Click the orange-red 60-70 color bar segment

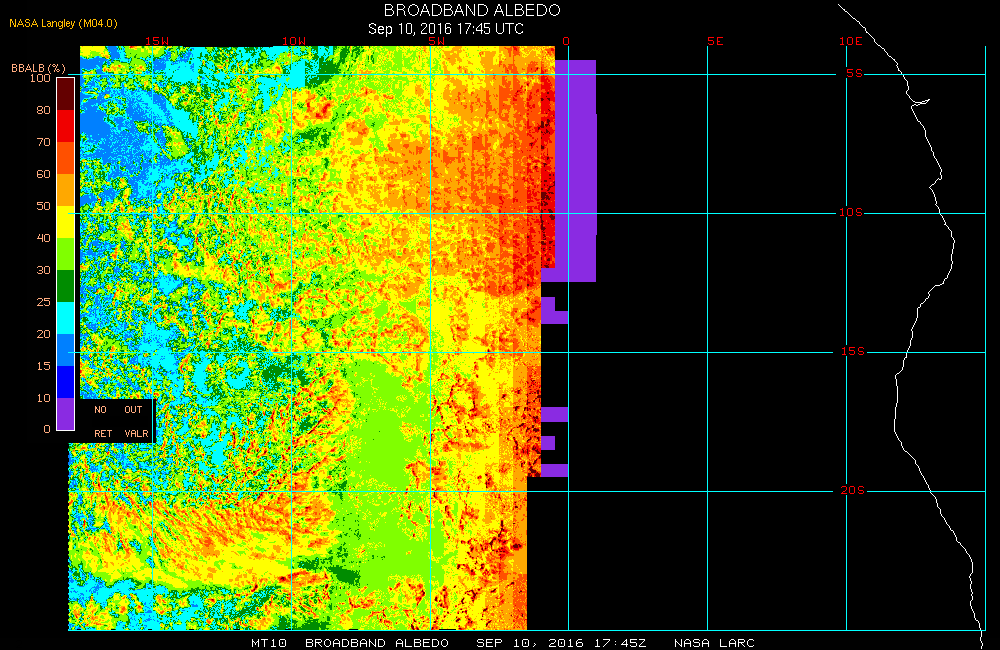tap(66, 158)
